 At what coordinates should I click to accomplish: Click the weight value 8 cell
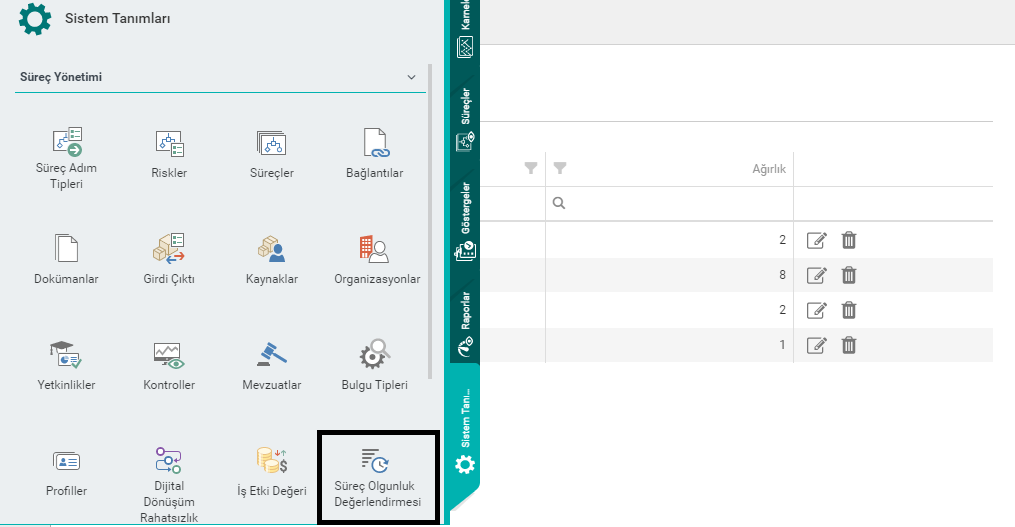[669, 275]
